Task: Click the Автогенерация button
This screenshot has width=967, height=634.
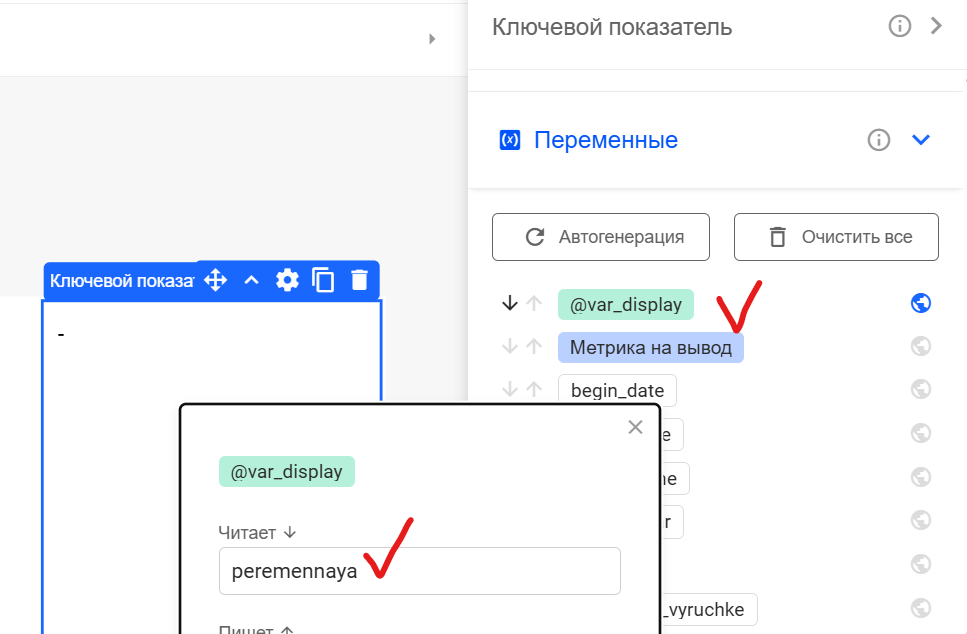Action: 601,237
